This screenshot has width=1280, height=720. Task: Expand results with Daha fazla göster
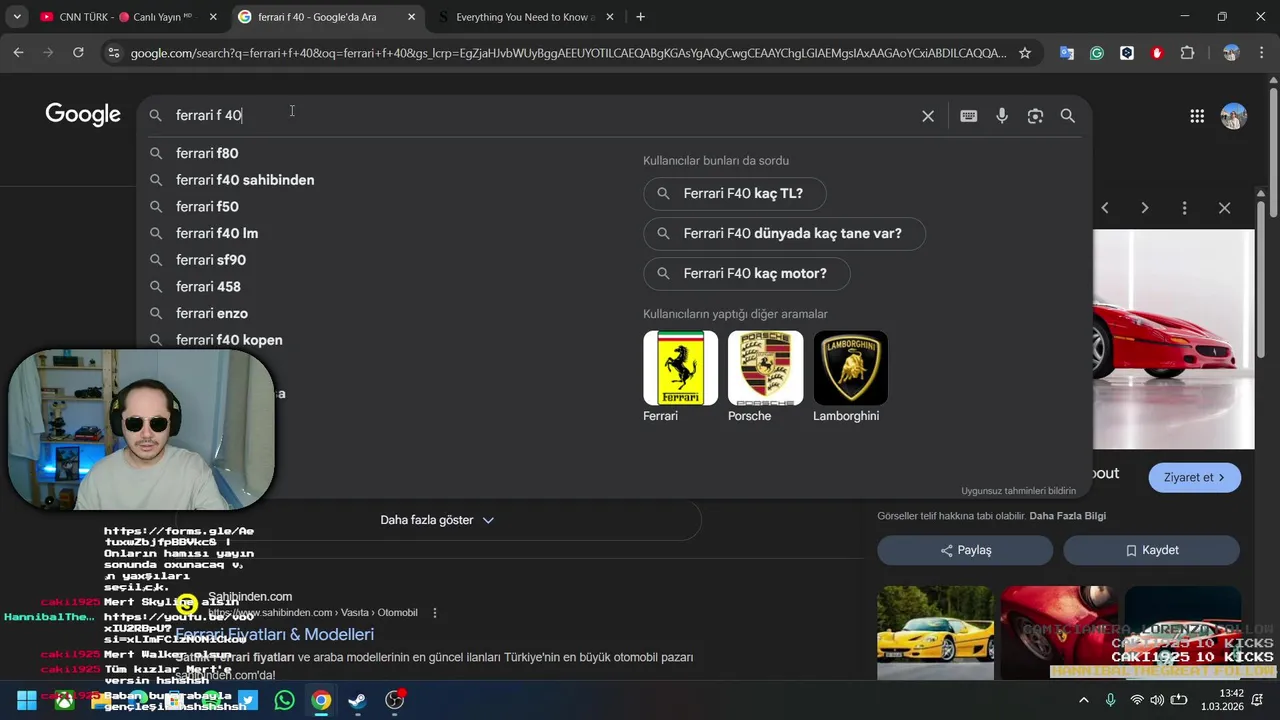437,520
